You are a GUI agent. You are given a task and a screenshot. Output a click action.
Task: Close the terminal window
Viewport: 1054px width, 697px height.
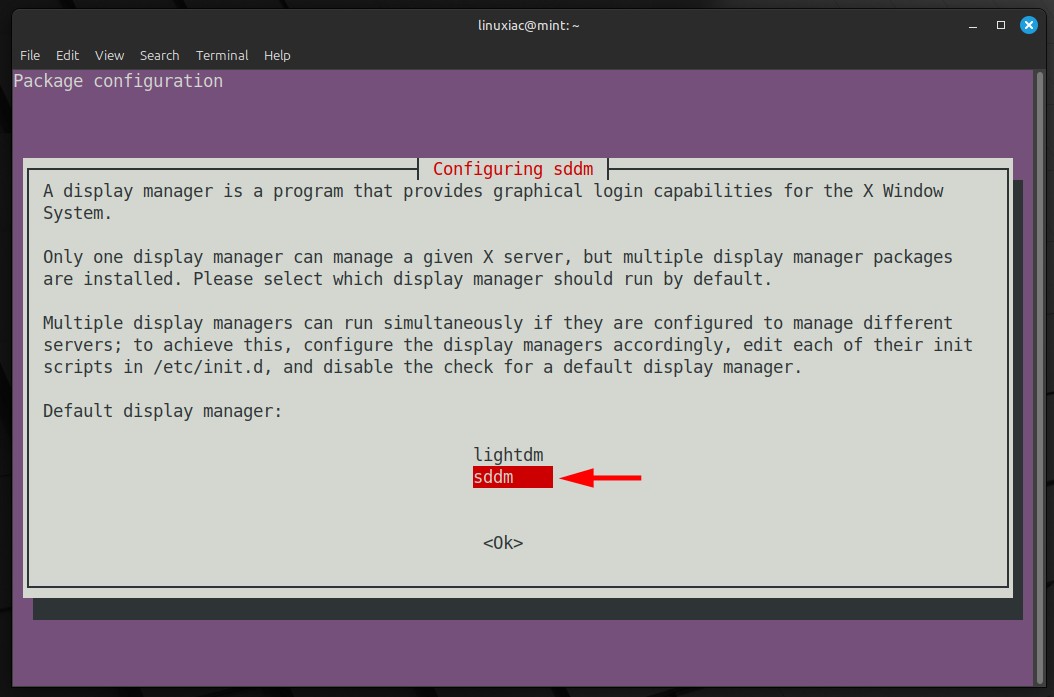pyautogui.click(x=1028, y=26)
